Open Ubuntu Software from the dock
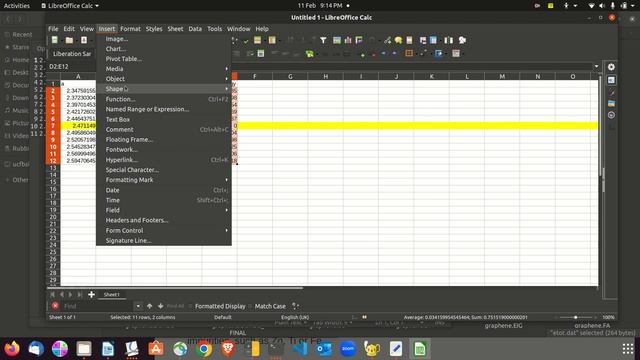640x360 pixels. click(x=156, y=349)
